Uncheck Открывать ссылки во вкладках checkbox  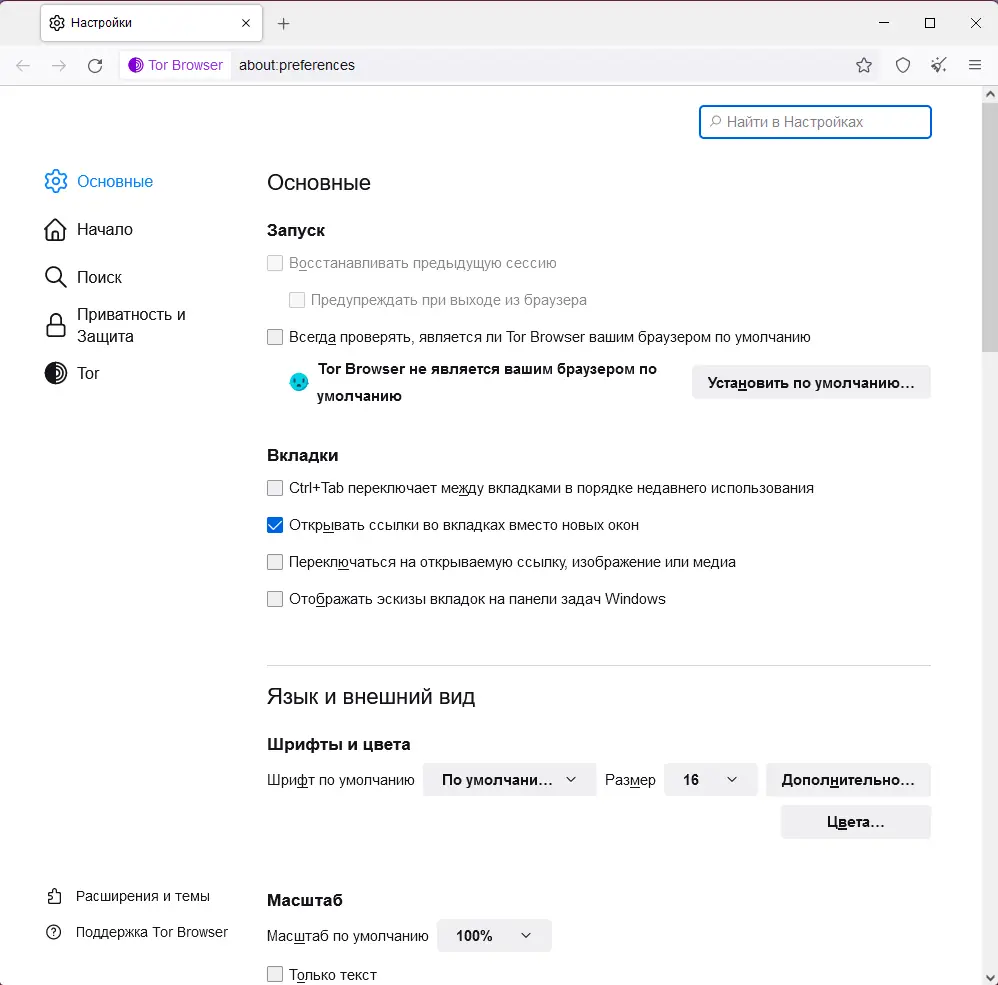[x=275, y=525]
